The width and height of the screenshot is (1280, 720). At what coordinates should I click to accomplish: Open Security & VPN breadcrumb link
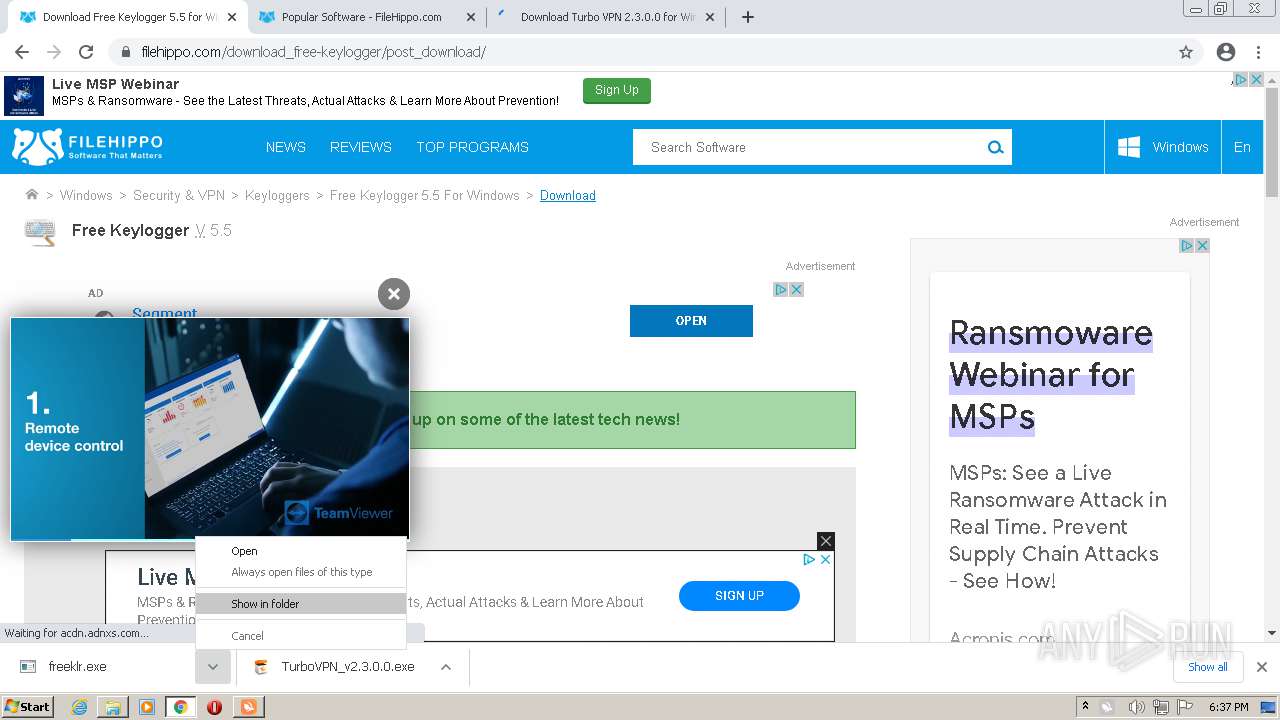coord(179,195)
